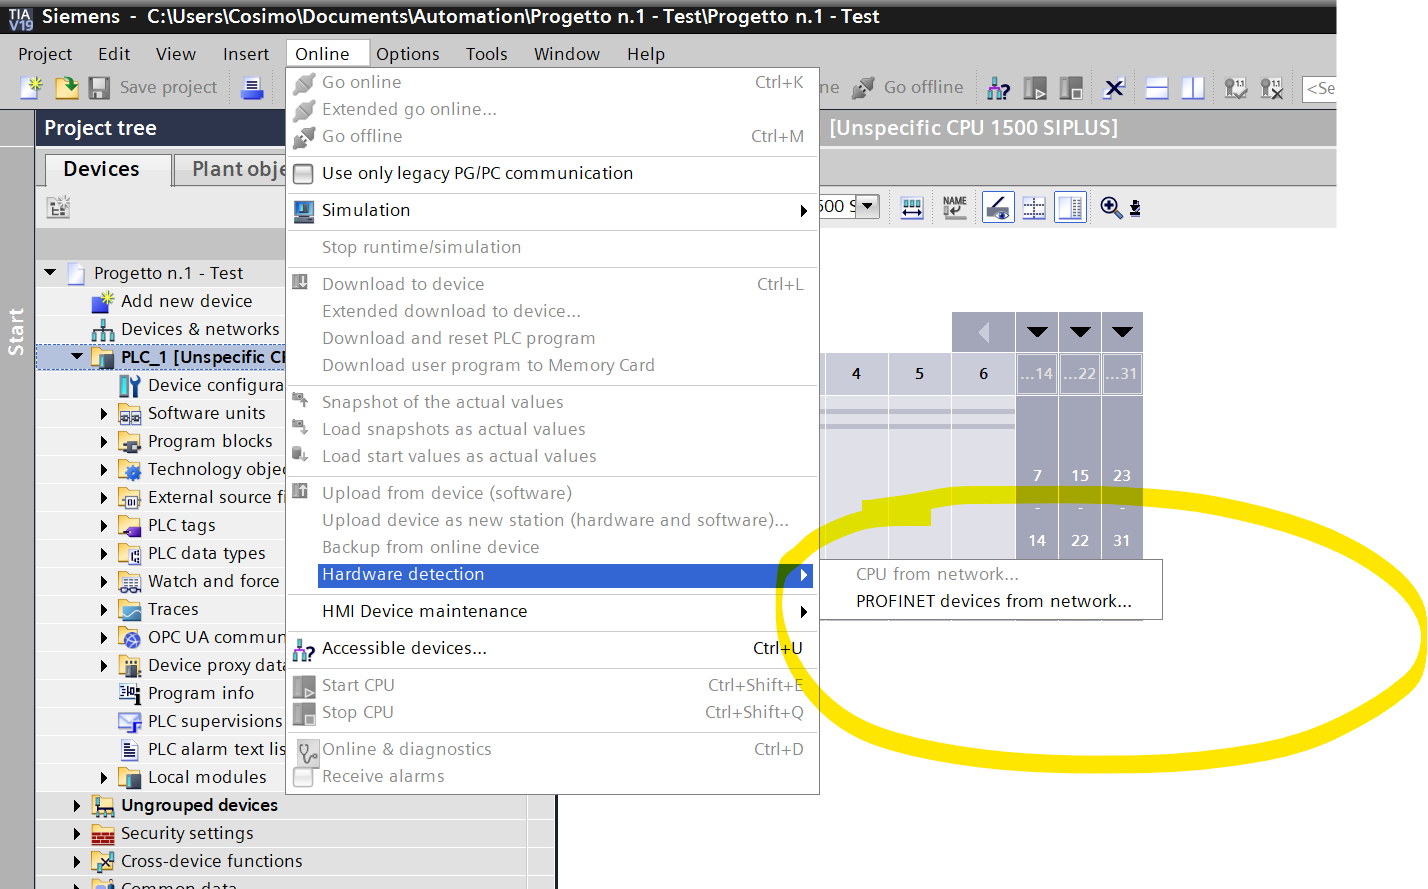This screenshot has width=1428, height=889.
Task: Click the rack slot scroll-left arrow
Action: coord(984,332)
